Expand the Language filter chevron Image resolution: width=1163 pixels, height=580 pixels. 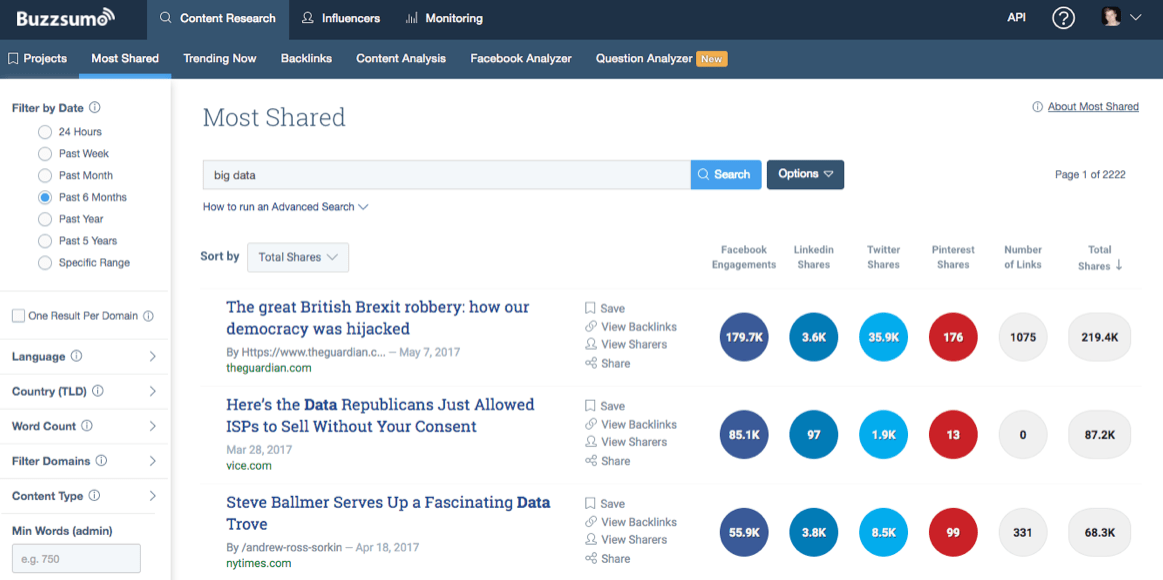pos(153,357)
